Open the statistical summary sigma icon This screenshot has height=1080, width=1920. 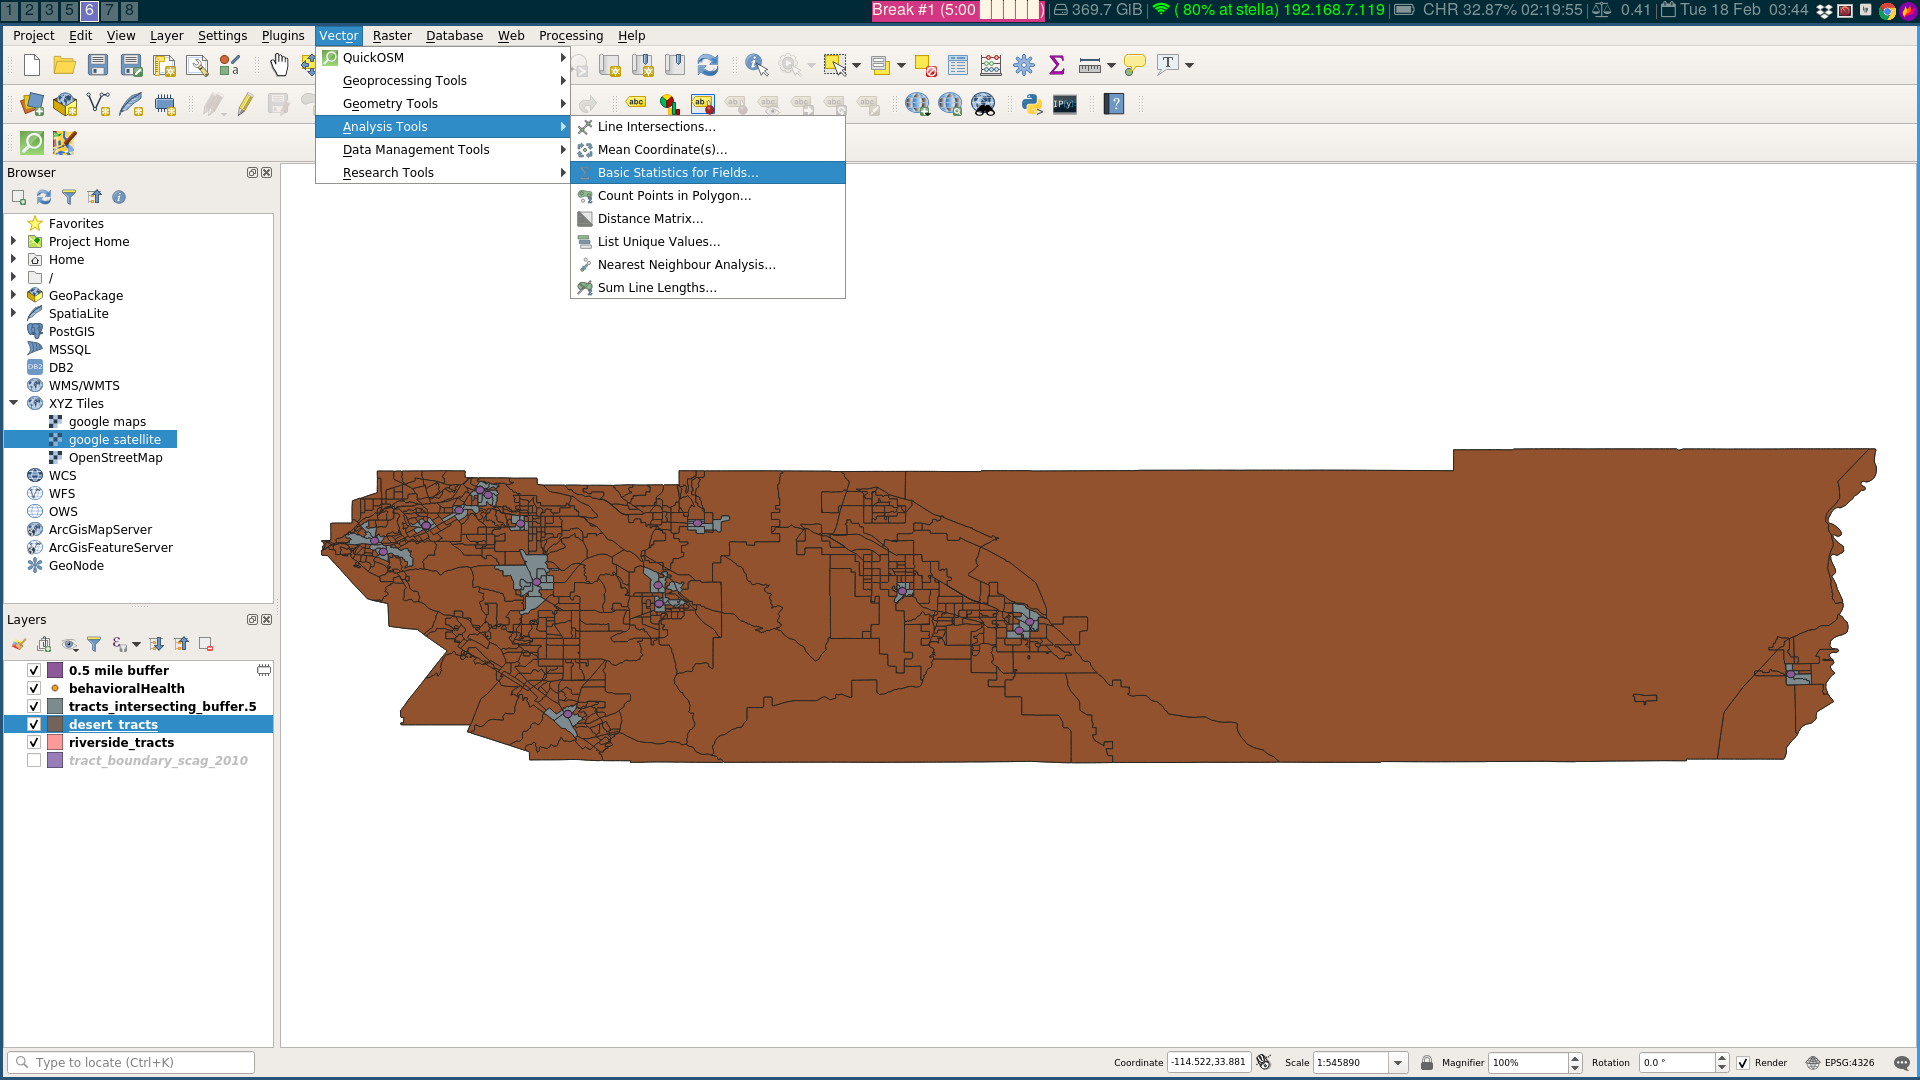(x=1057, y=65)
